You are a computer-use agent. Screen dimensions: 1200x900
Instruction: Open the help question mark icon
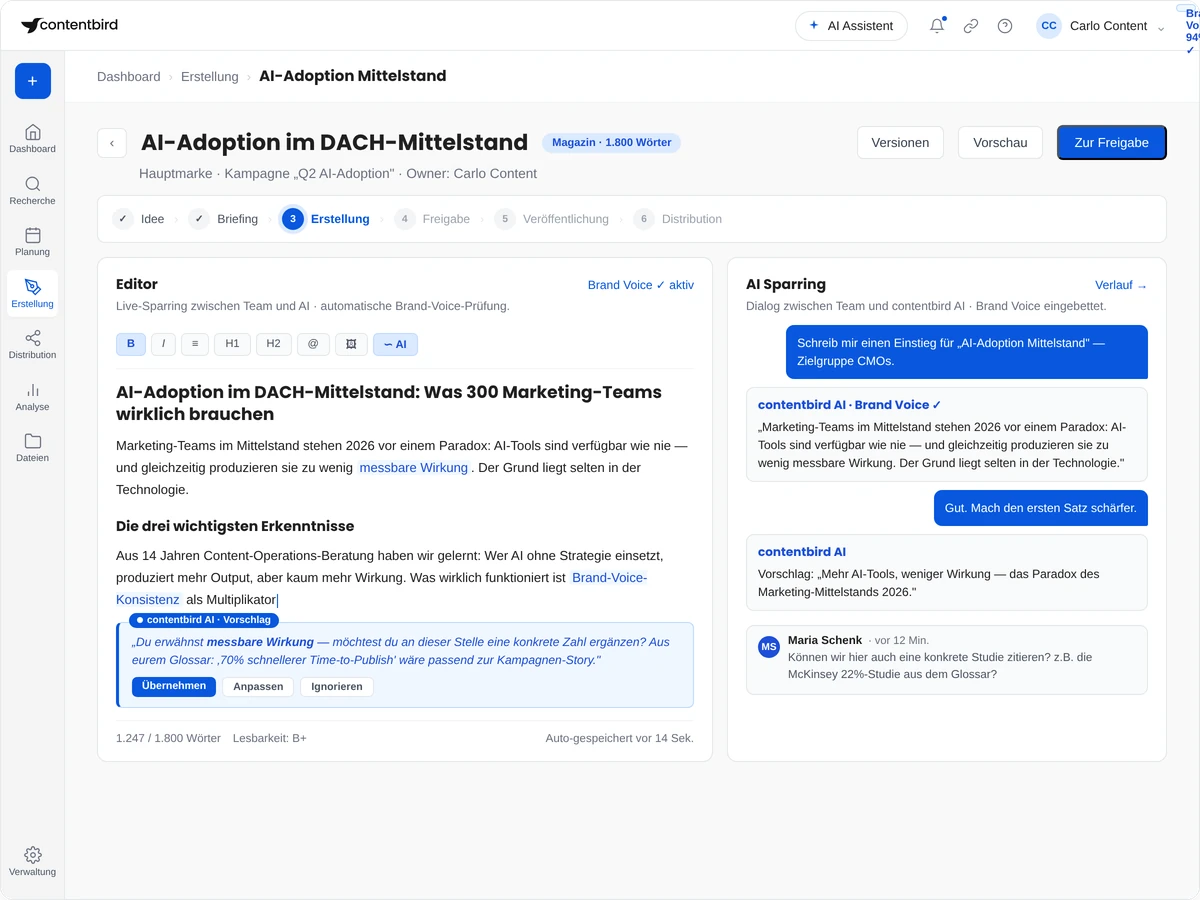point(1005,26)
